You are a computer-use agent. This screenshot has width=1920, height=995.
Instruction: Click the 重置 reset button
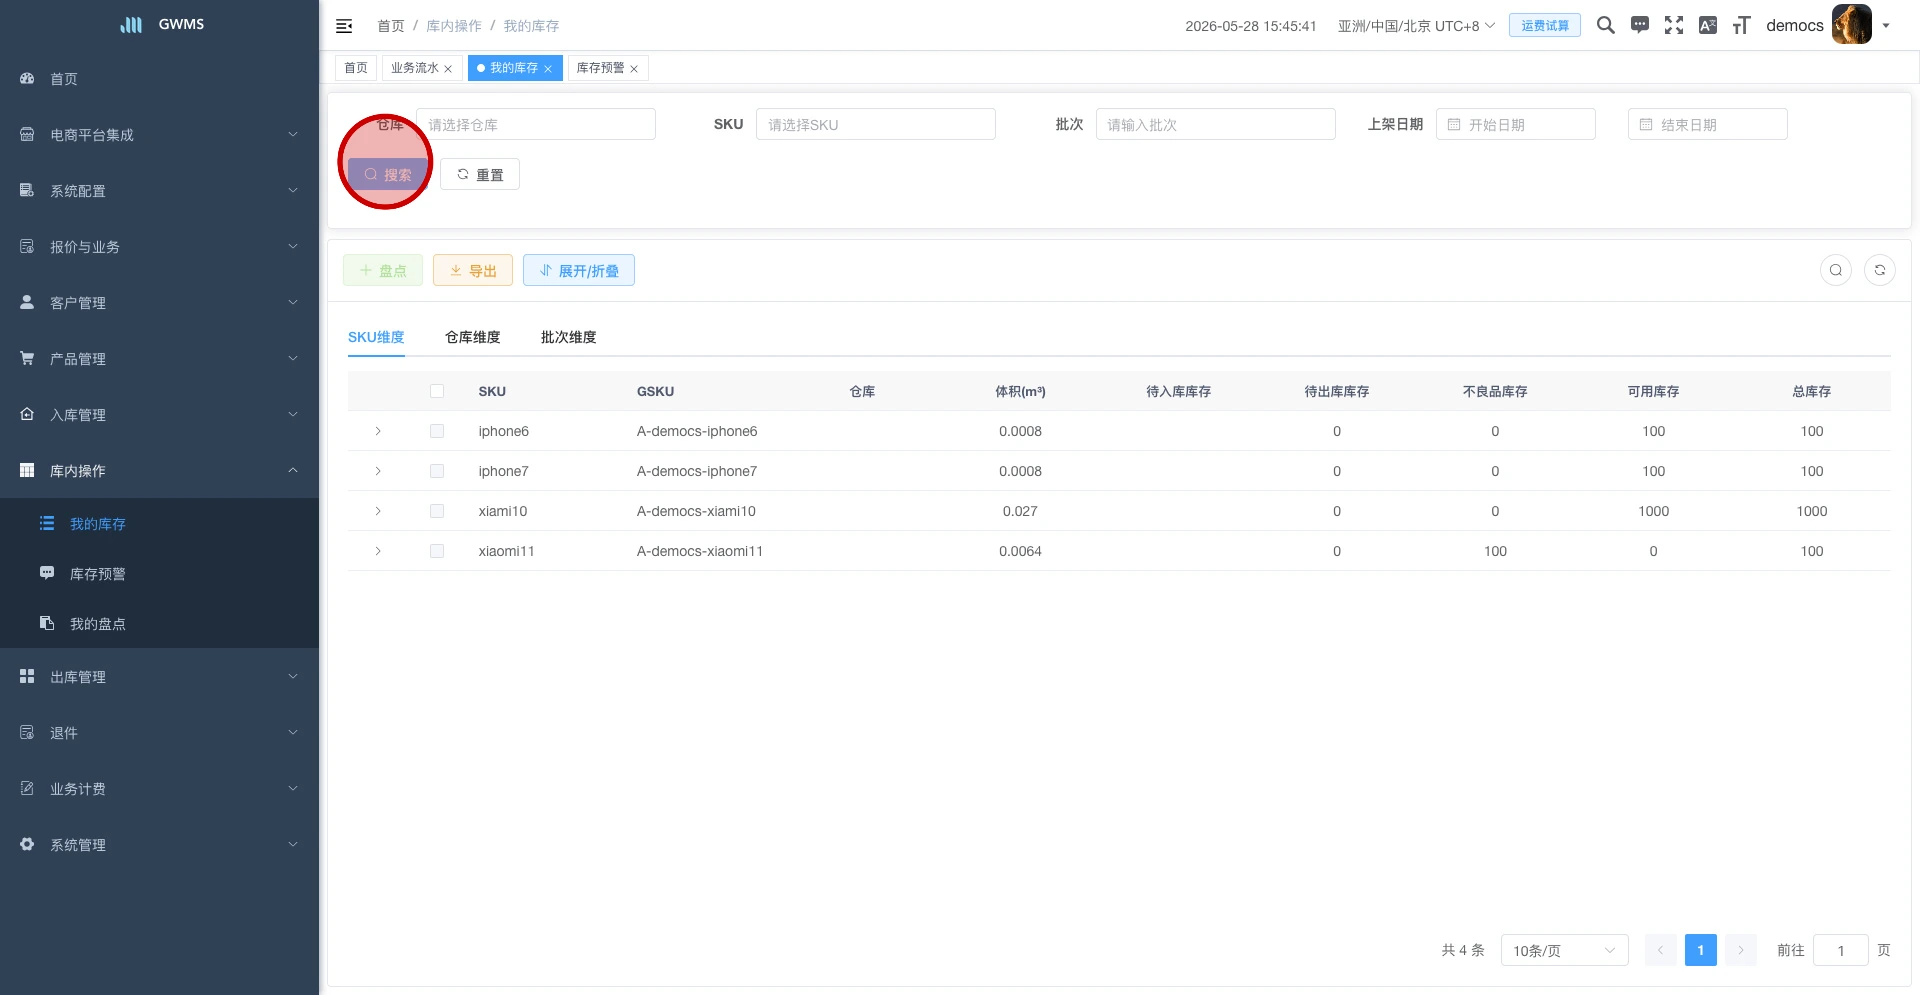(480, 174)
